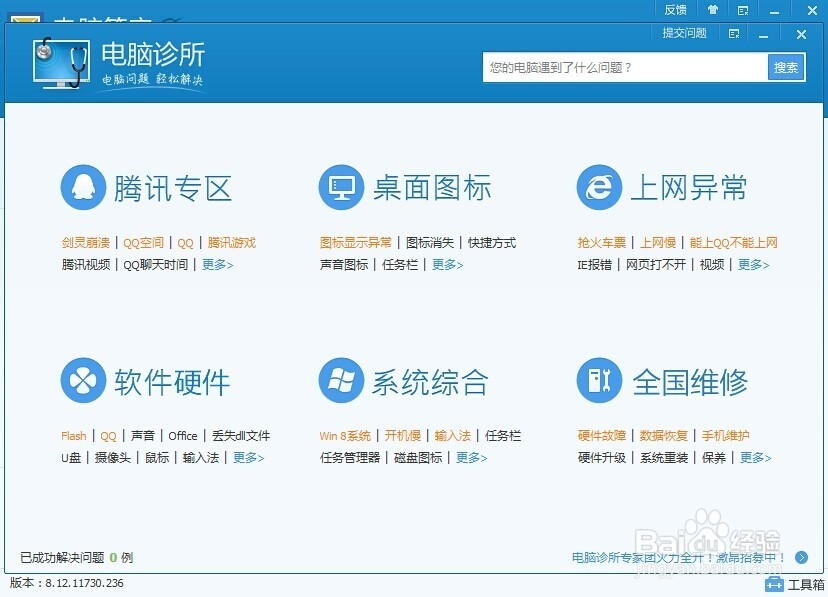Image resolution: width=828 pixels, height=597 pixels.
Task: Open the 磁盘图标 link
Action: point(418,458)
